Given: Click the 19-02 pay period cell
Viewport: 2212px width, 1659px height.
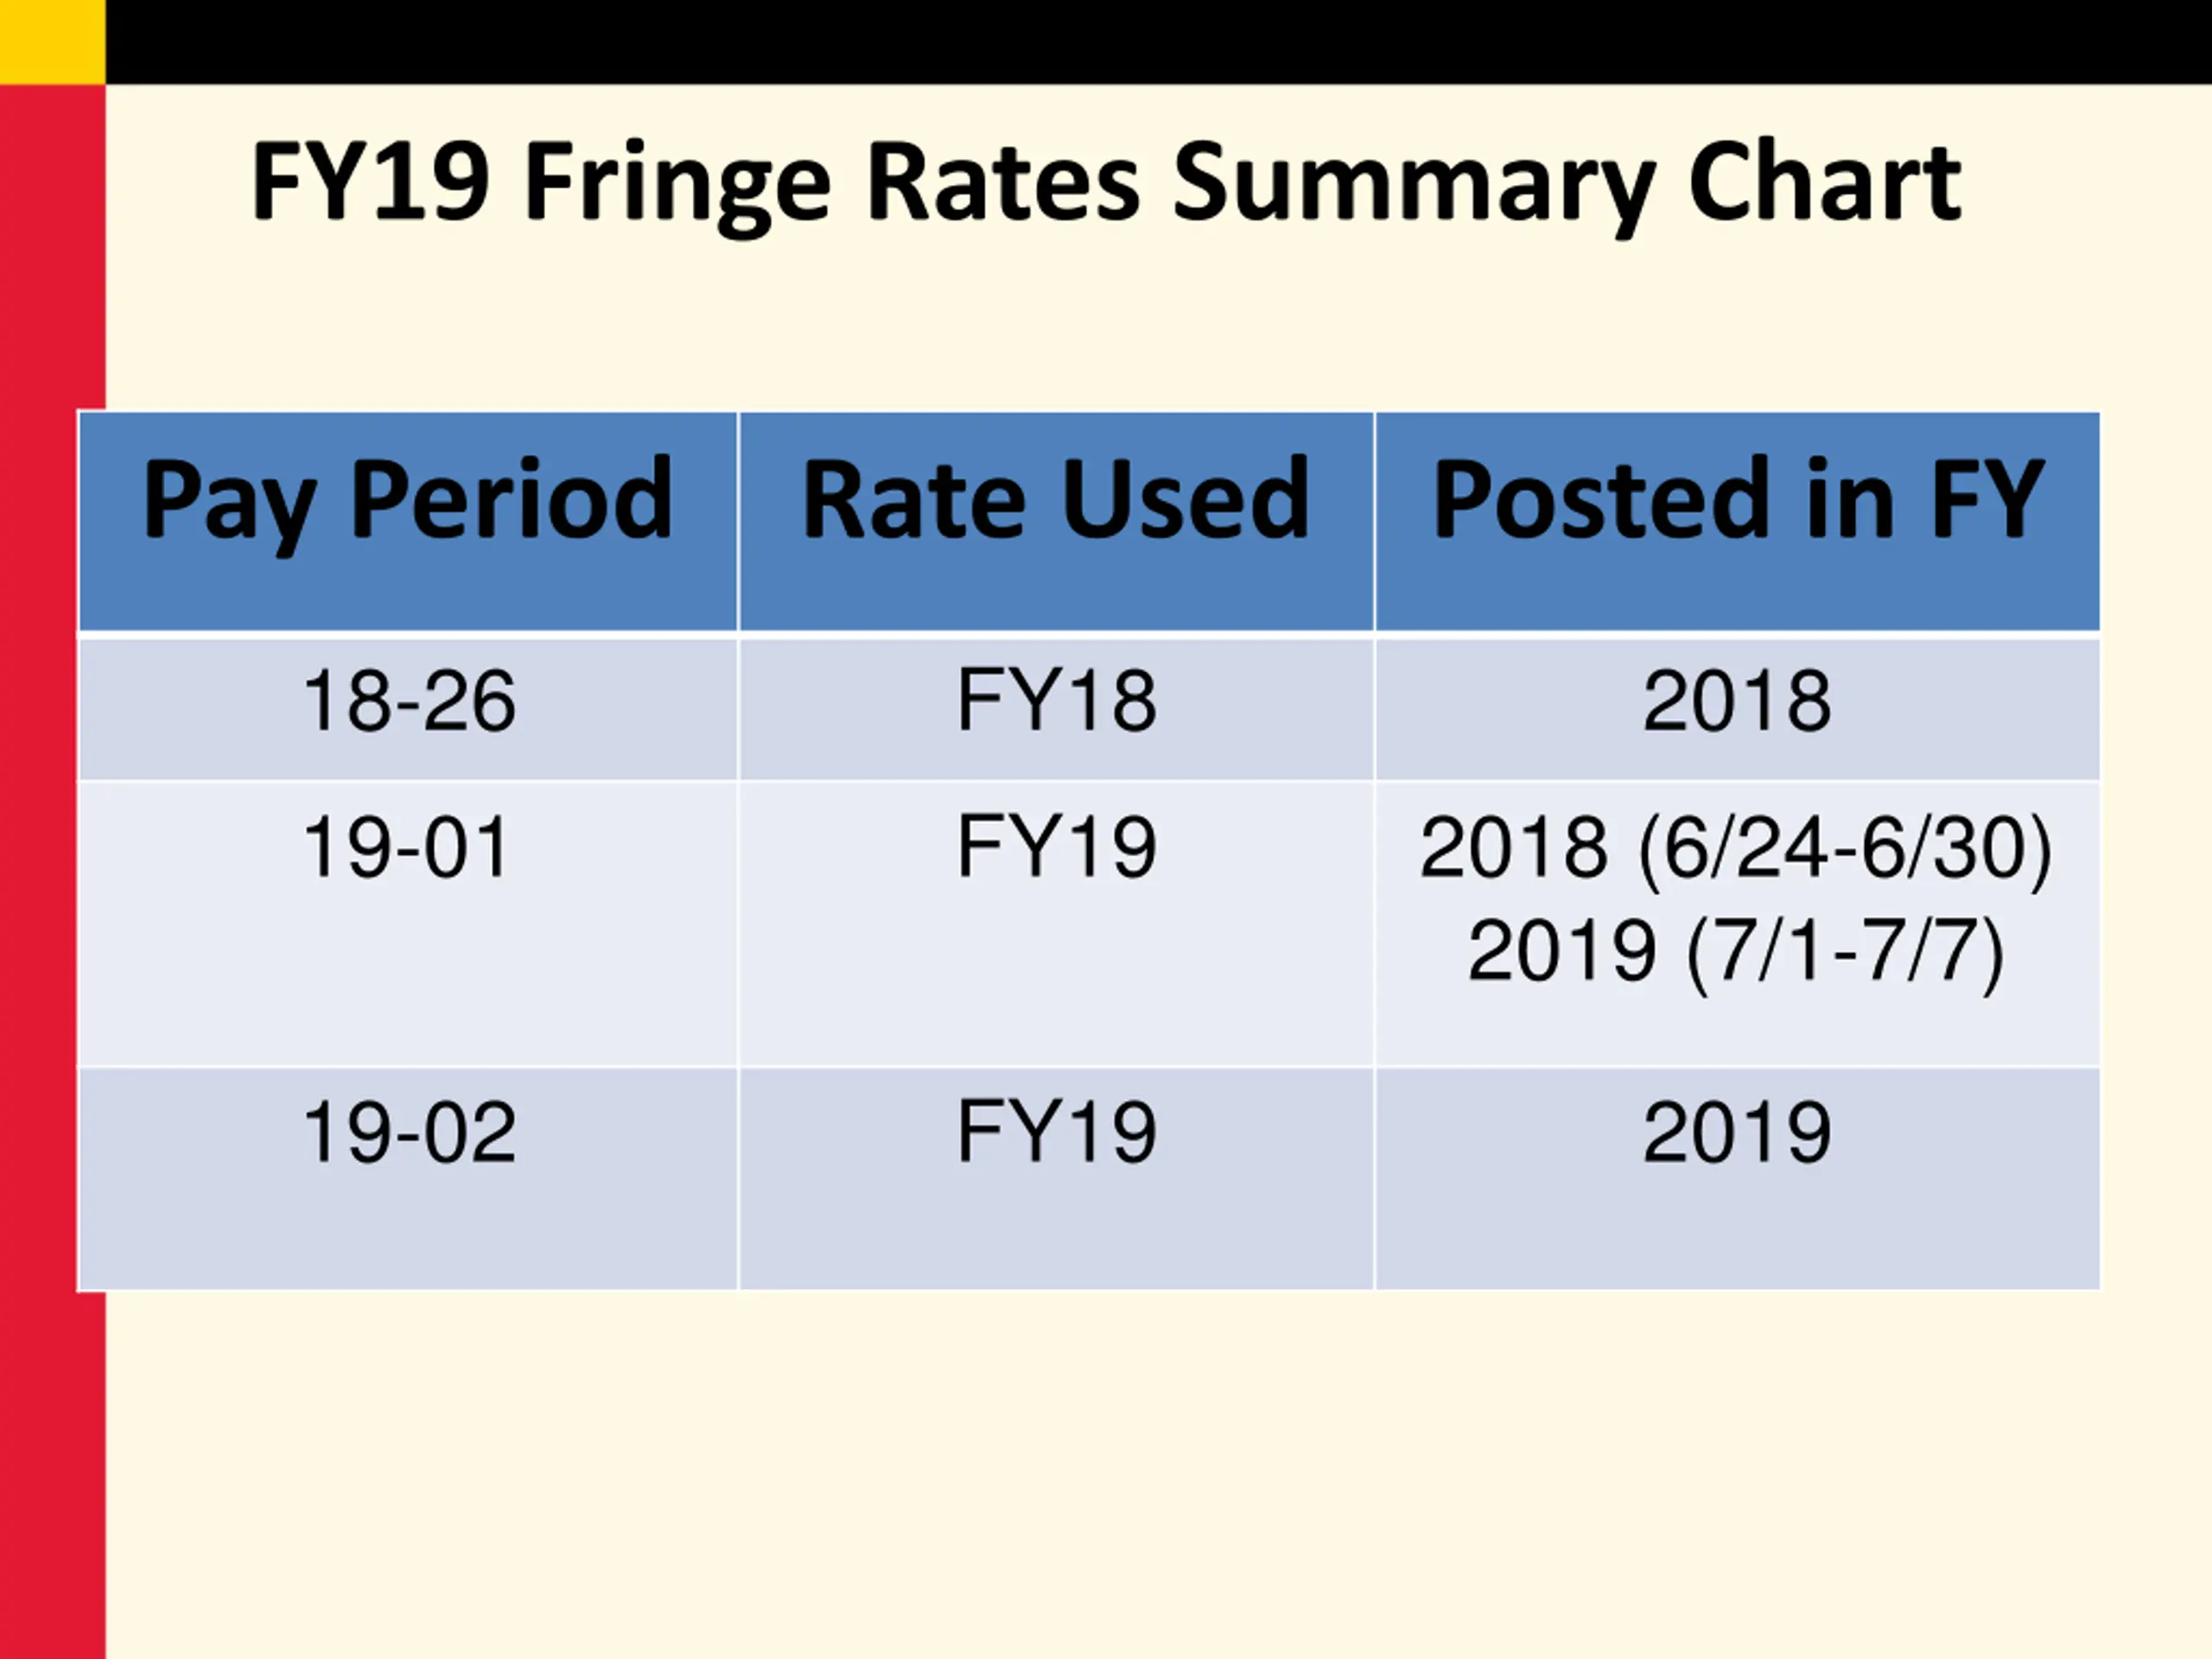Looking at the screenshot, I should coord(408,1133).
